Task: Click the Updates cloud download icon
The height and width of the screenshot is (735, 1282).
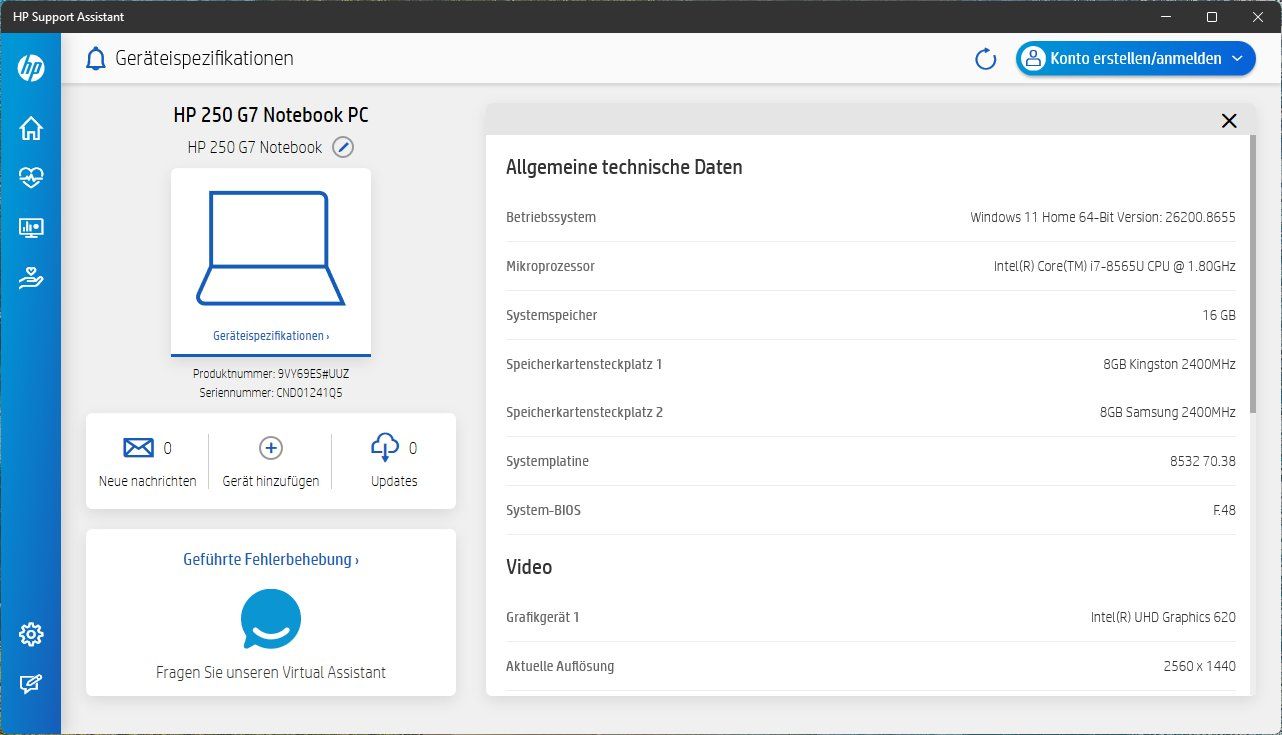Action: click(x=385, y=447)
